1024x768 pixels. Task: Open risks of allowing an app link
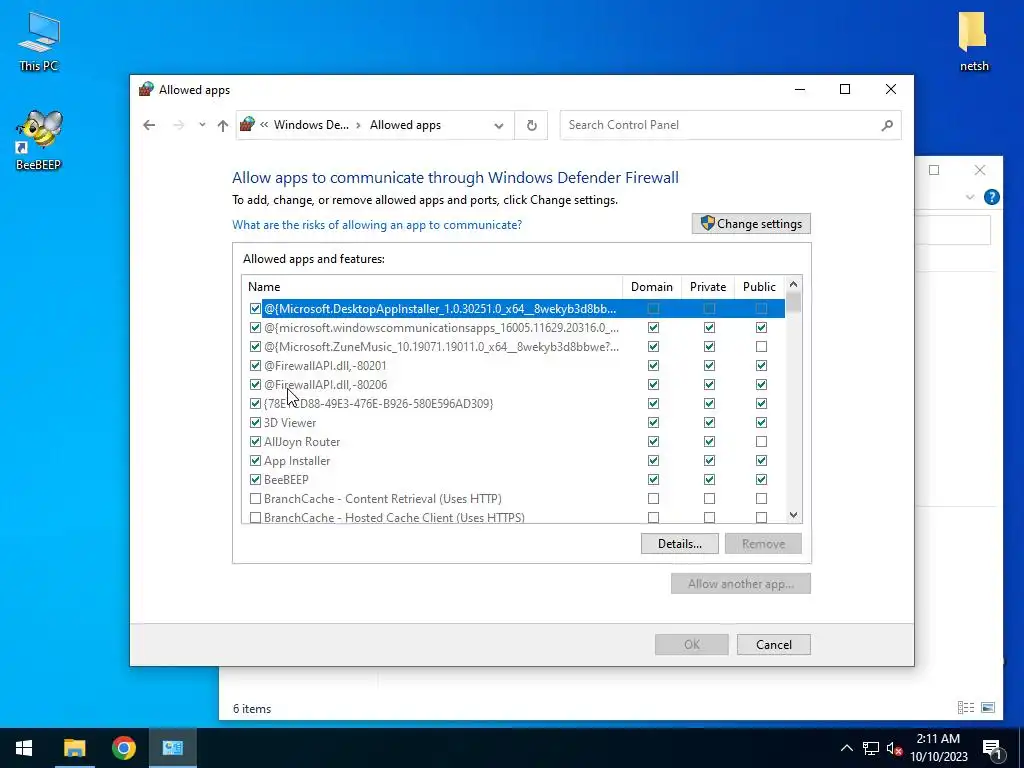377,225
